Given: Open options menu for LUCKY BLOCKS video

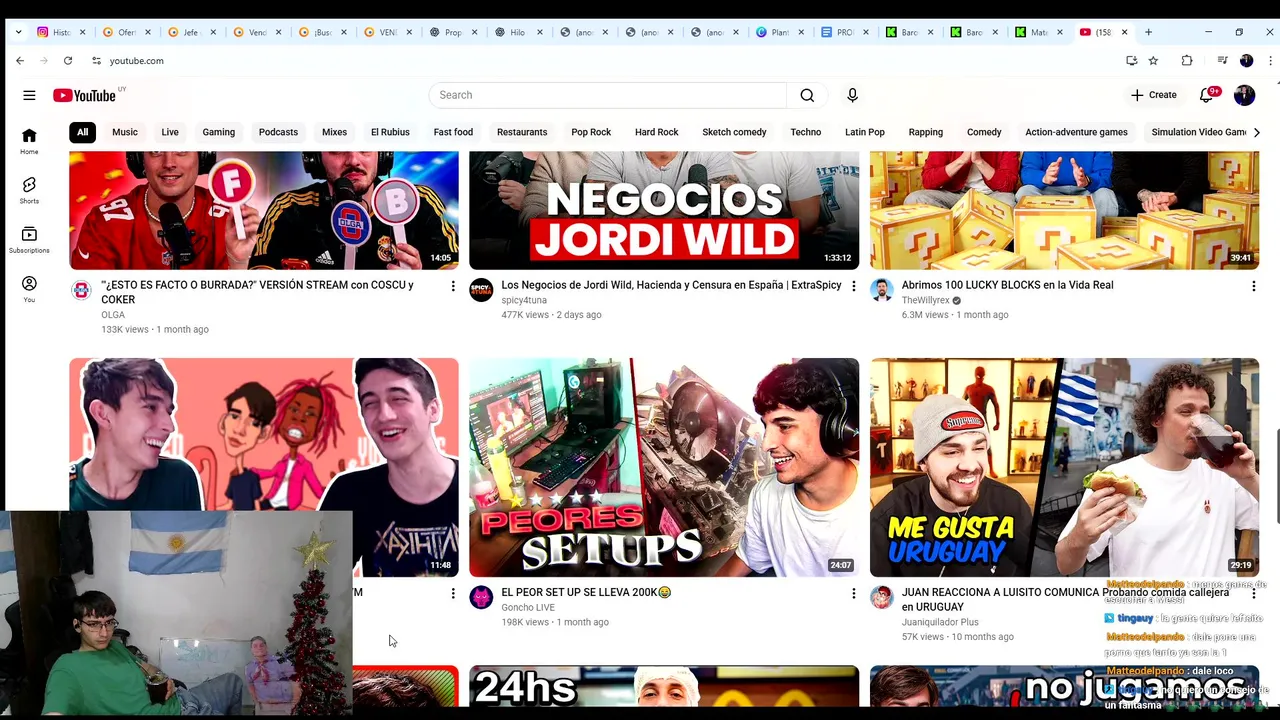Looking at the screenshot, I should click(x=1253, y=287).
